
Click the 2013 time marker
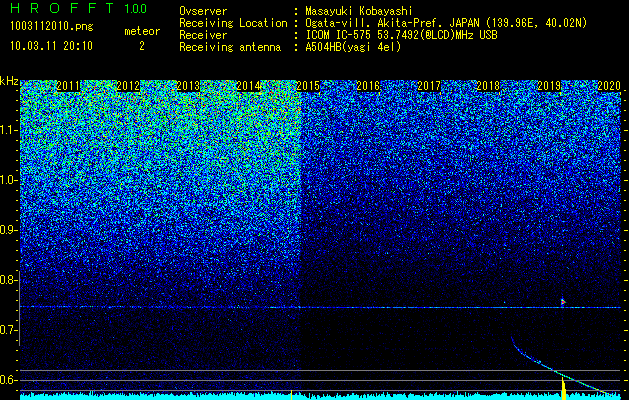[188, 86]
